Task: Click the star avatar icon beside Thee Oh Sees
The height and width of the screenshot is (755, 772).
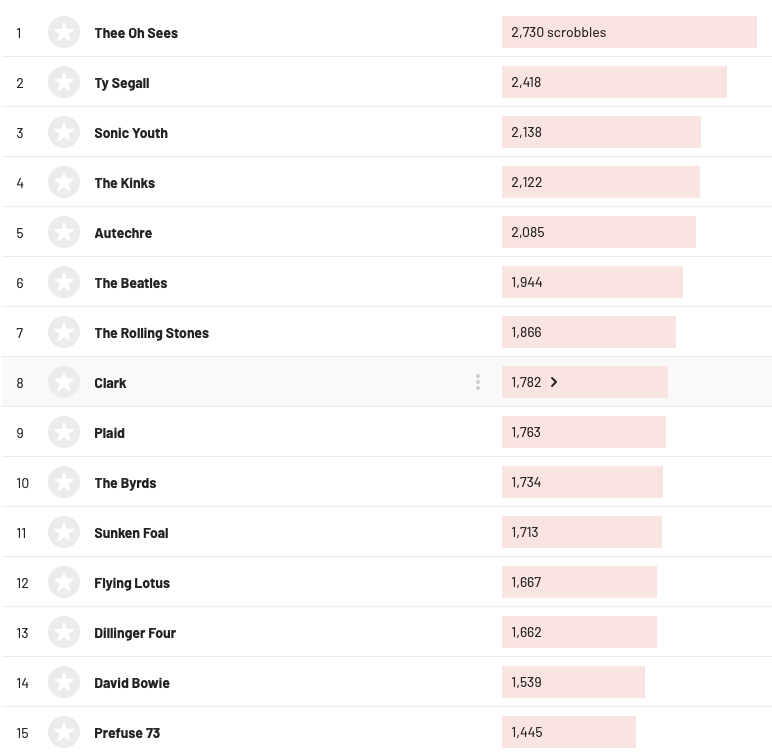Action: (x=64, y=32)
